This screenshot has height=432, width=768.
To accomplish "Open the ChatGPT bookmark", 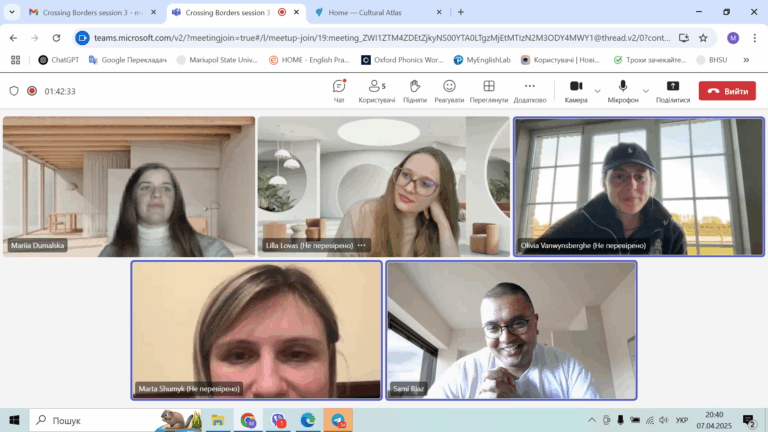I will click(x=58, y=60).
